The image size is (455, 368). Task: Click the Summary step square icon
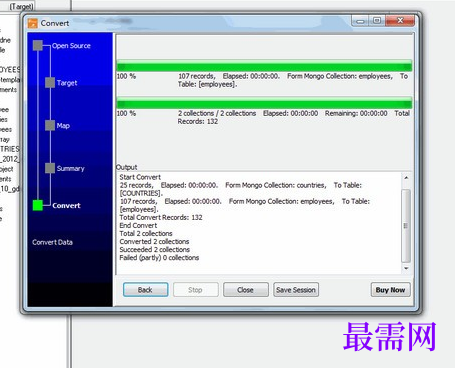[50, 168]
